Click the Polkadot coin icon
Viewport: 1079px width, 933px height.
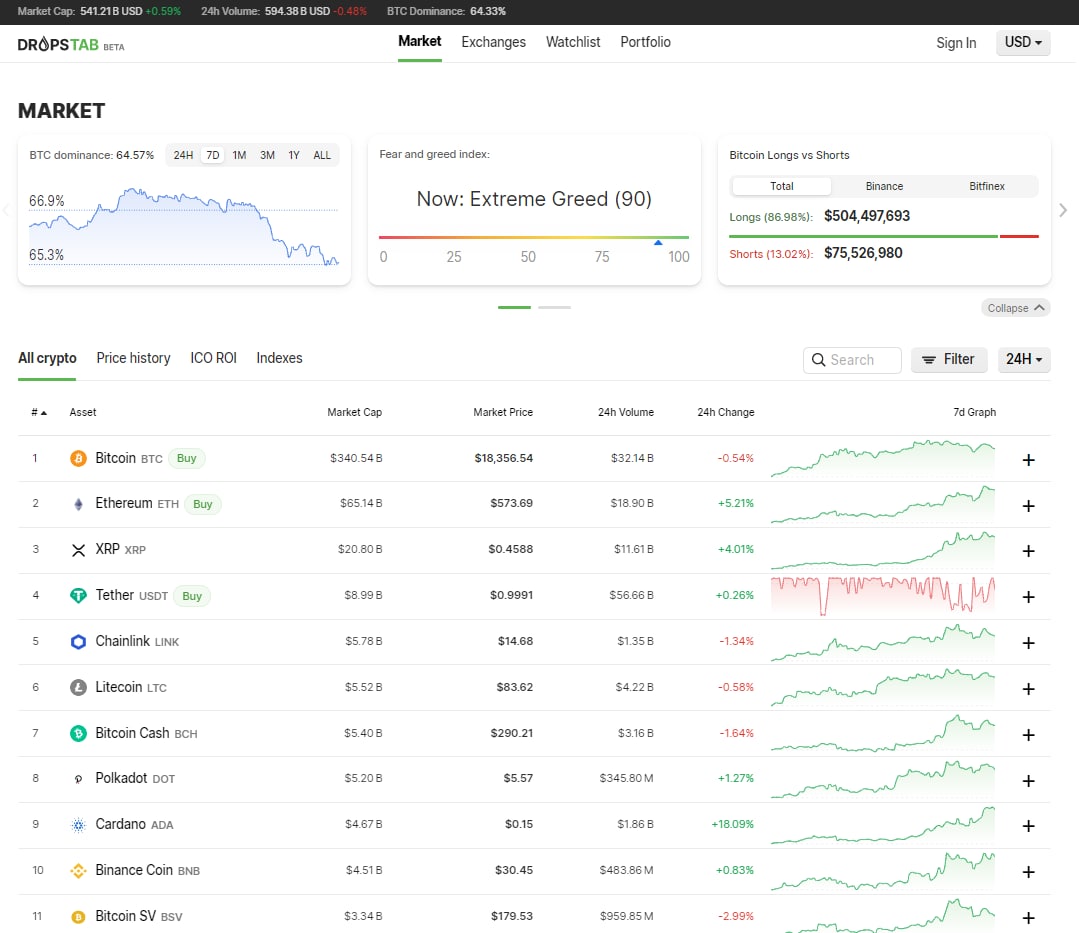(78, 779)
